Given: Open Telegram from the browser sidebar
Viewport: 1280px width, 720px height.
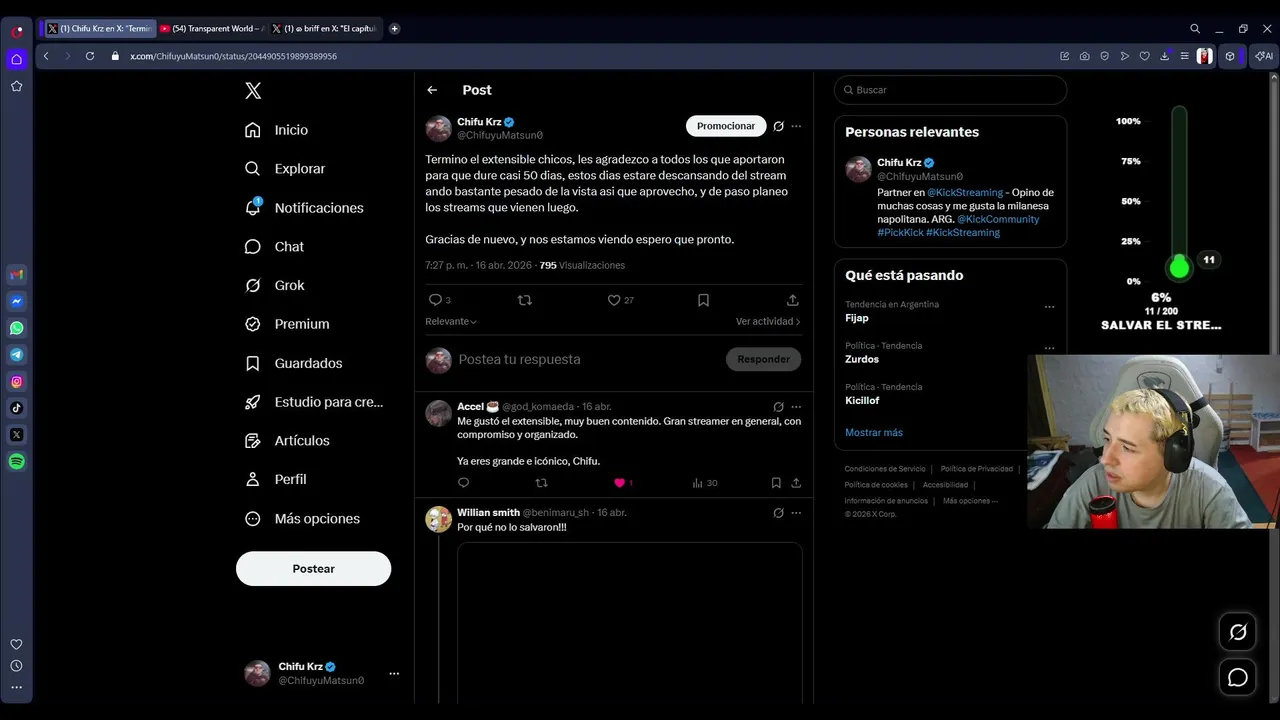Looking at the screenshot, I should (x=17, y=355).
